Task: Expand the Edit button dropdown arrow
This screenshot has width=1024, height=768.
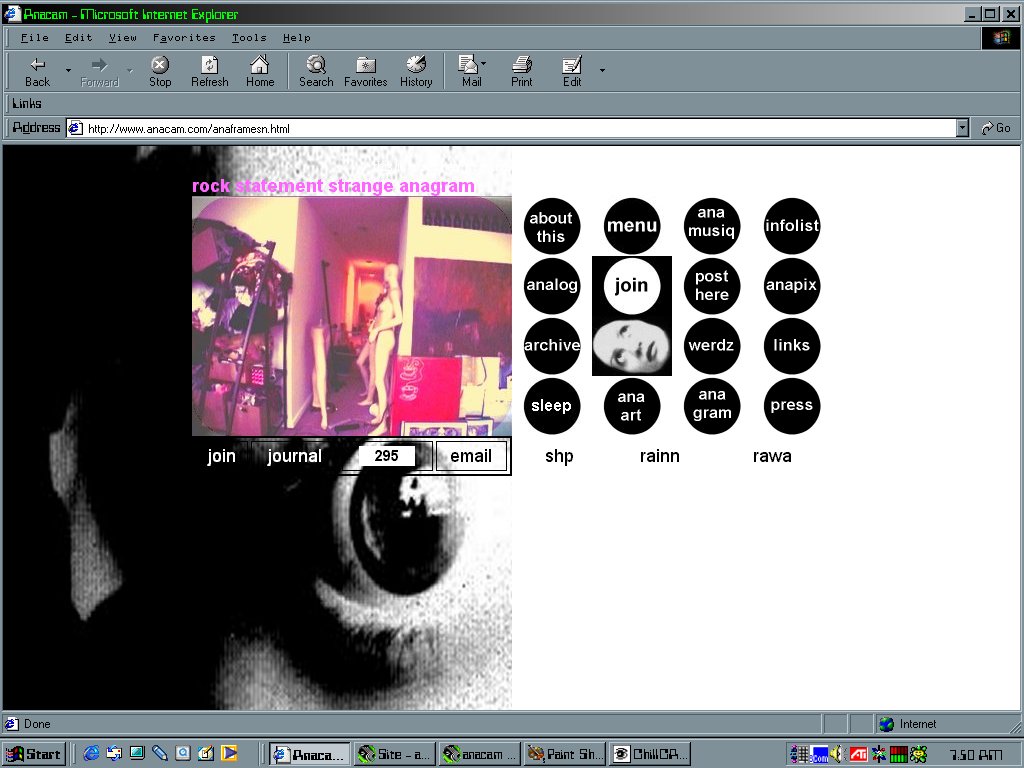Action: (x=602, y=71)
